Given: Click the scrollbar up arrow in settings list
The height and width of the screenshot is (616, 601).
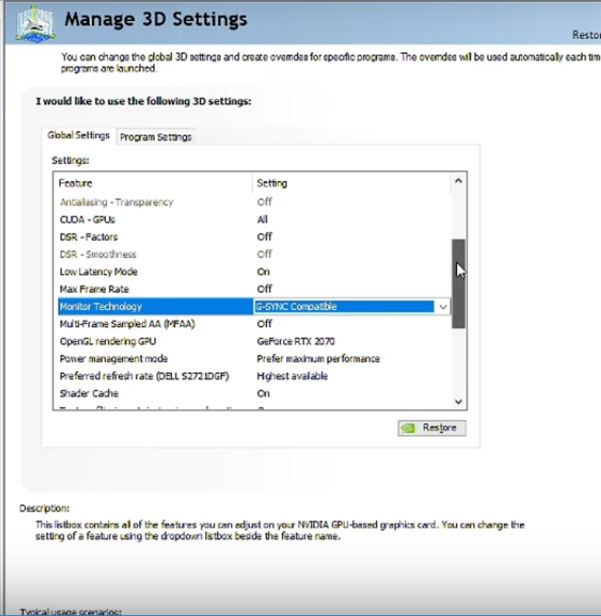Looking at the screenshot, I should [x=458, y=181].
